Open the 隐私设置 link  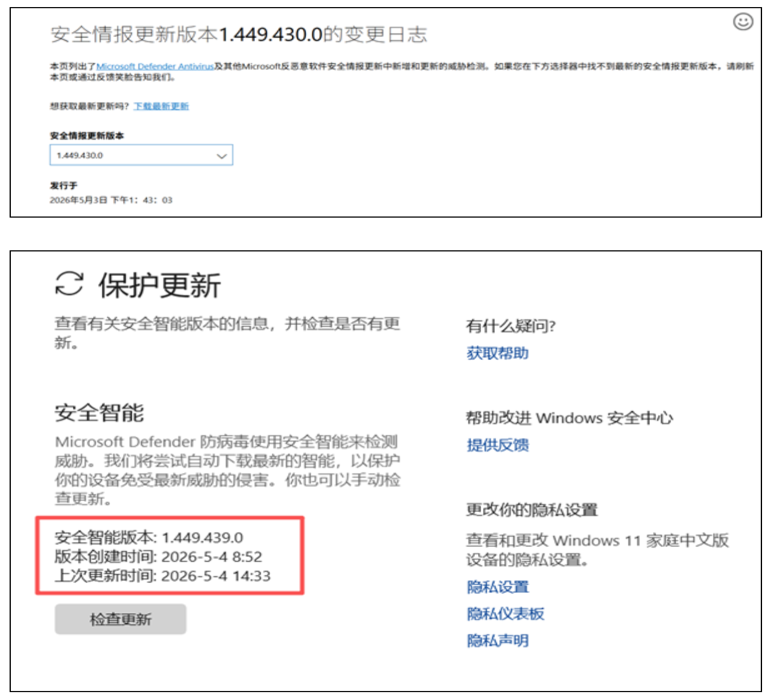[x=497, y=587]
